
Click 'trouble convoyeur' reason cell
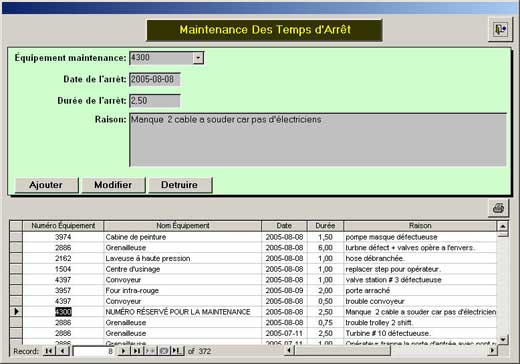(420, 301)
